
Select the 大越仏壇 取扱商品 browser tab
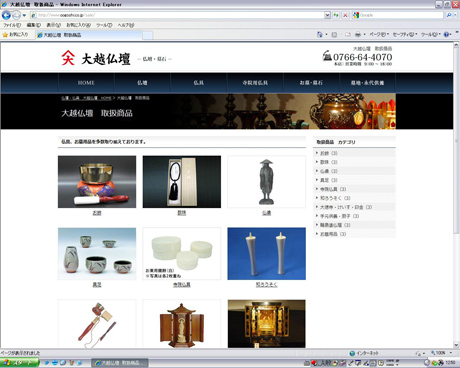click(88, 35)
